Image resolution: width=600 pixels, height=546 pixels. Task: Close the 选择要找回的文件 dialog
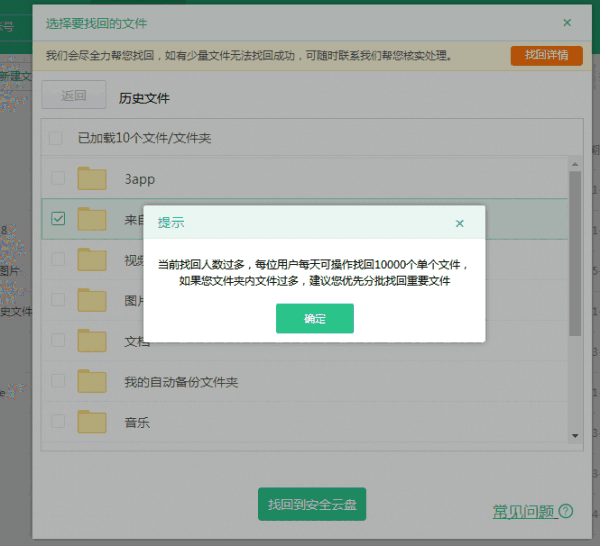[567, 23]
